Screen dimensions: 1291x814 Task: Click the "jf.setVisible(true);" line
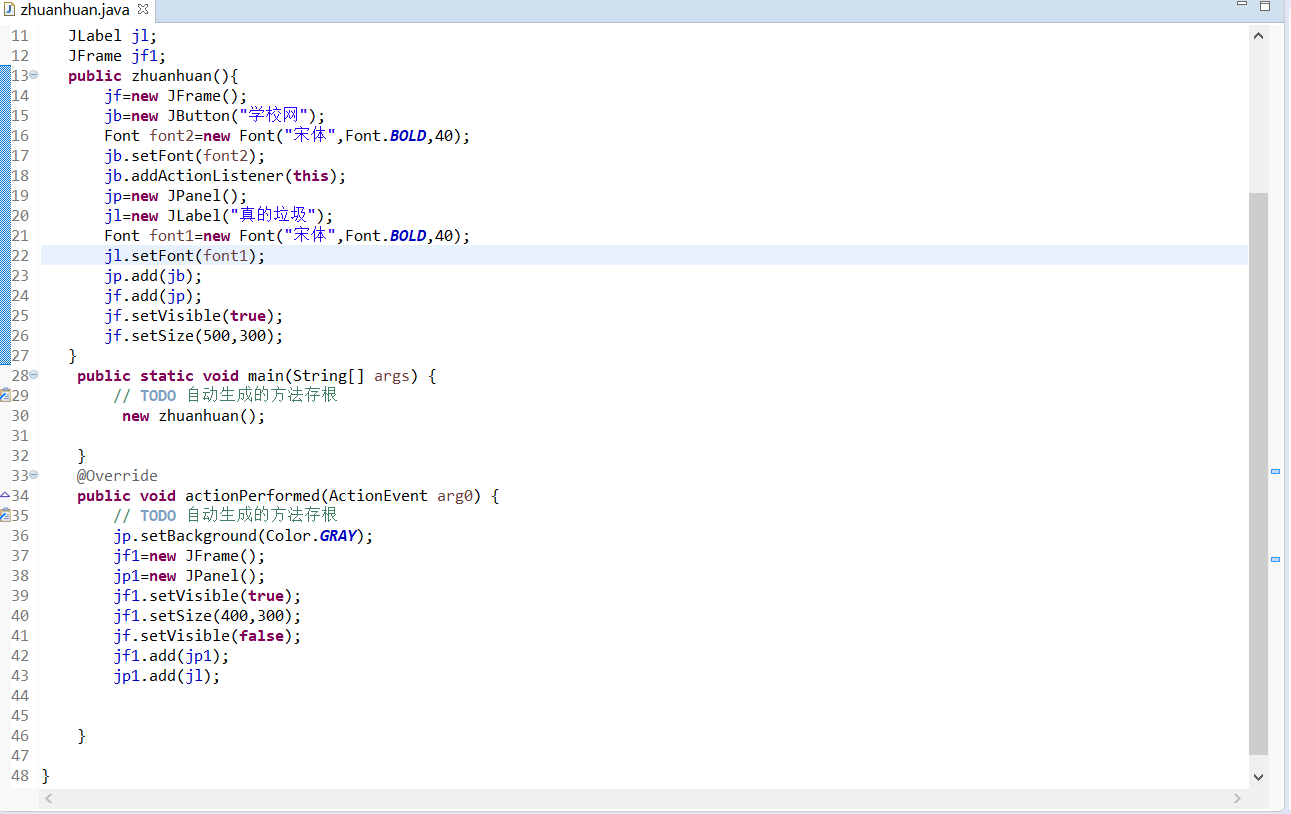(x=194, y=315)
